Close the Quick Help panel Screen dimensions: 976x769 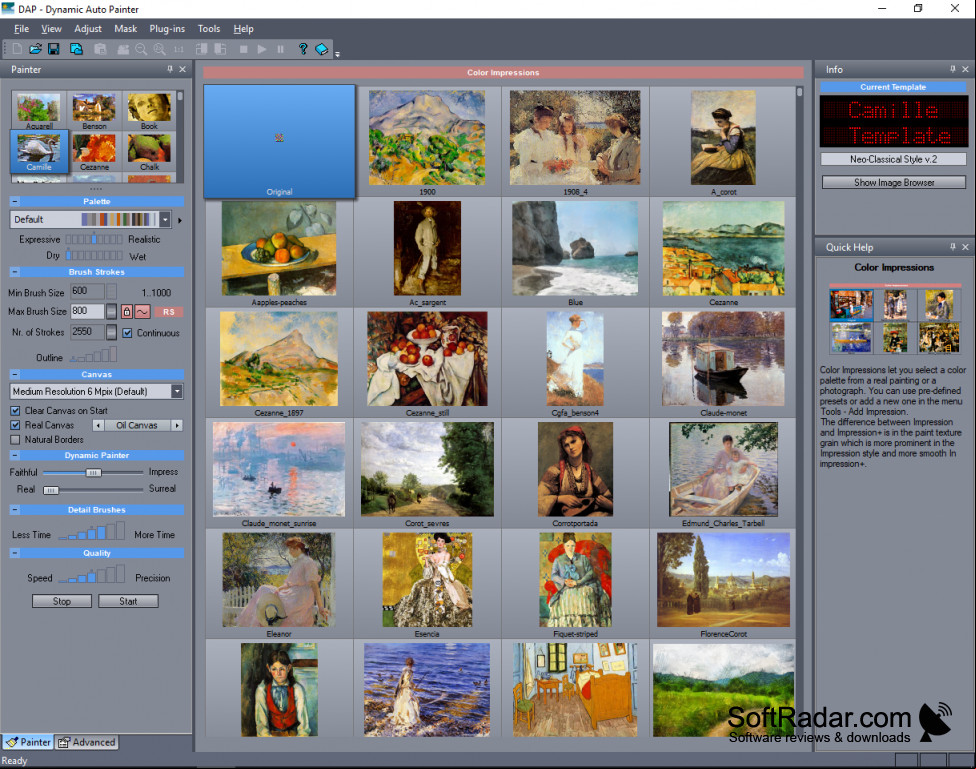pyautogui.click(x=965, y=247)
